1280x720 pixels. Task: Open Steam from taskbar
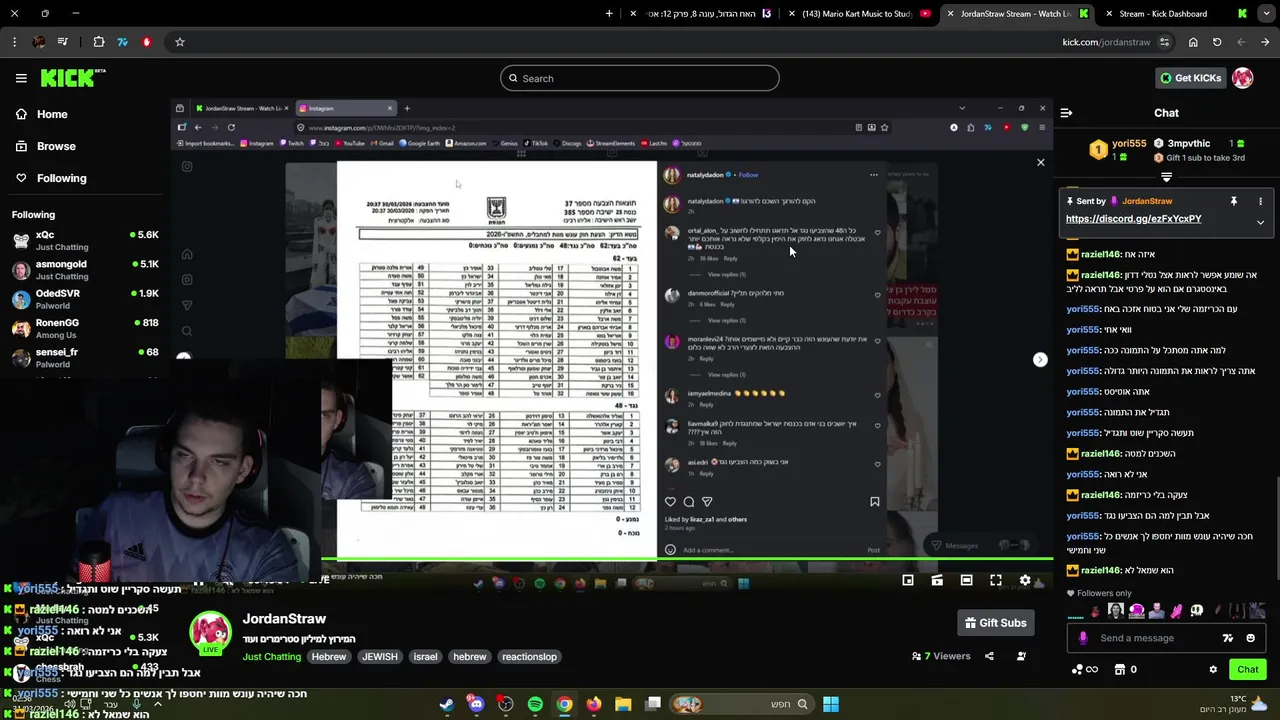[446, 704]
